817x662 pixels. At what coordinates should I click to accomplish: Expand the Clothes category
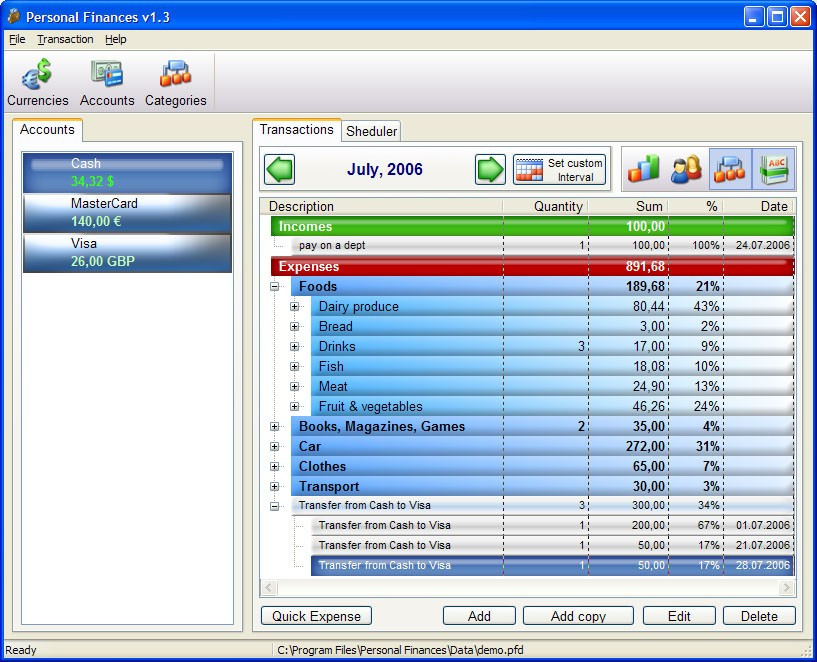click(275, 466)
